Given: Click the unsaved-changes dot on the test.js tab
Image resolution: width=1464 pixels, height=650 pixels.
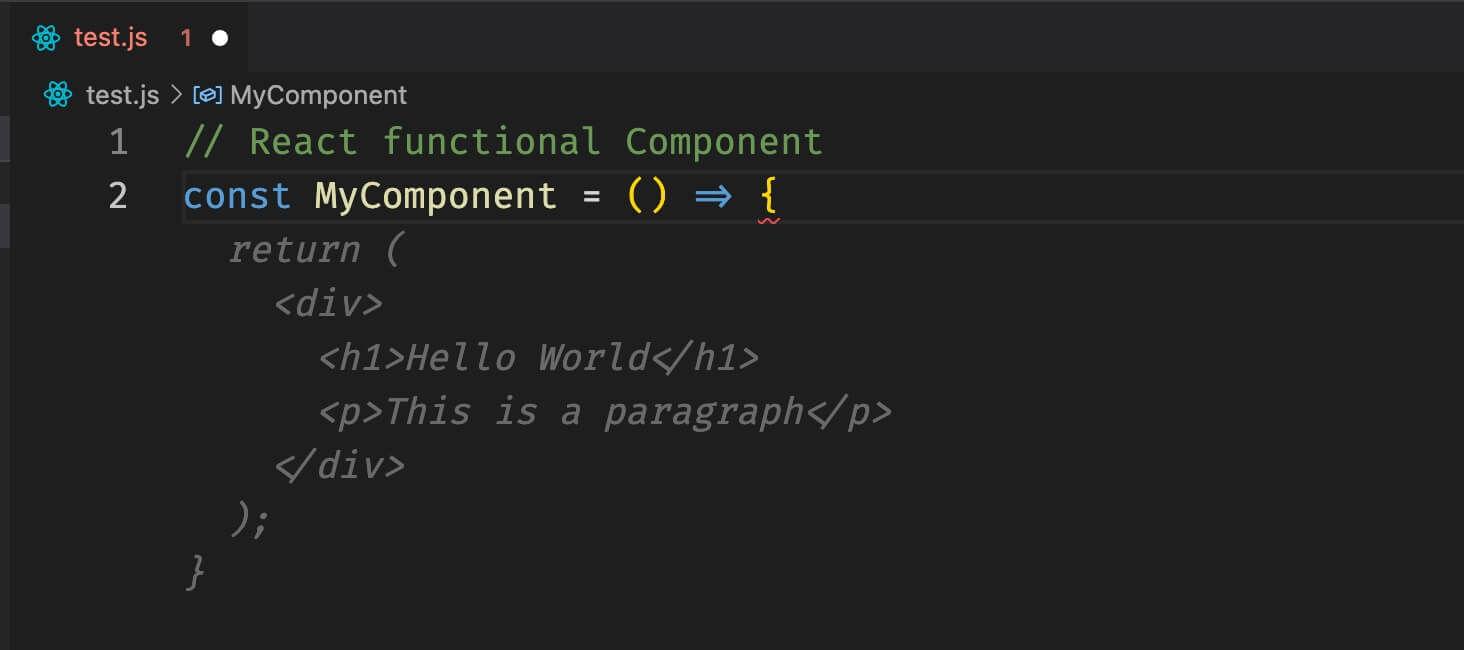Looking at the screenshot, I should coord(220,38).
